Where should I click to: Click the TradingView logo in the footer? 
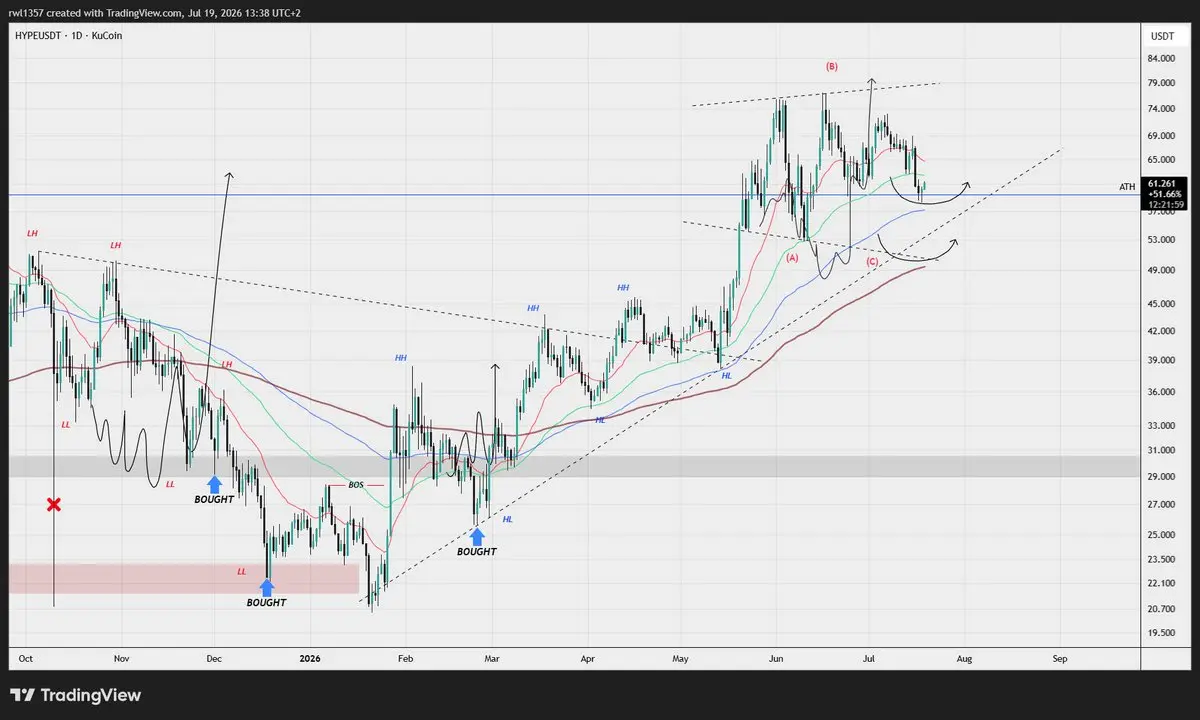coord(76,695)
